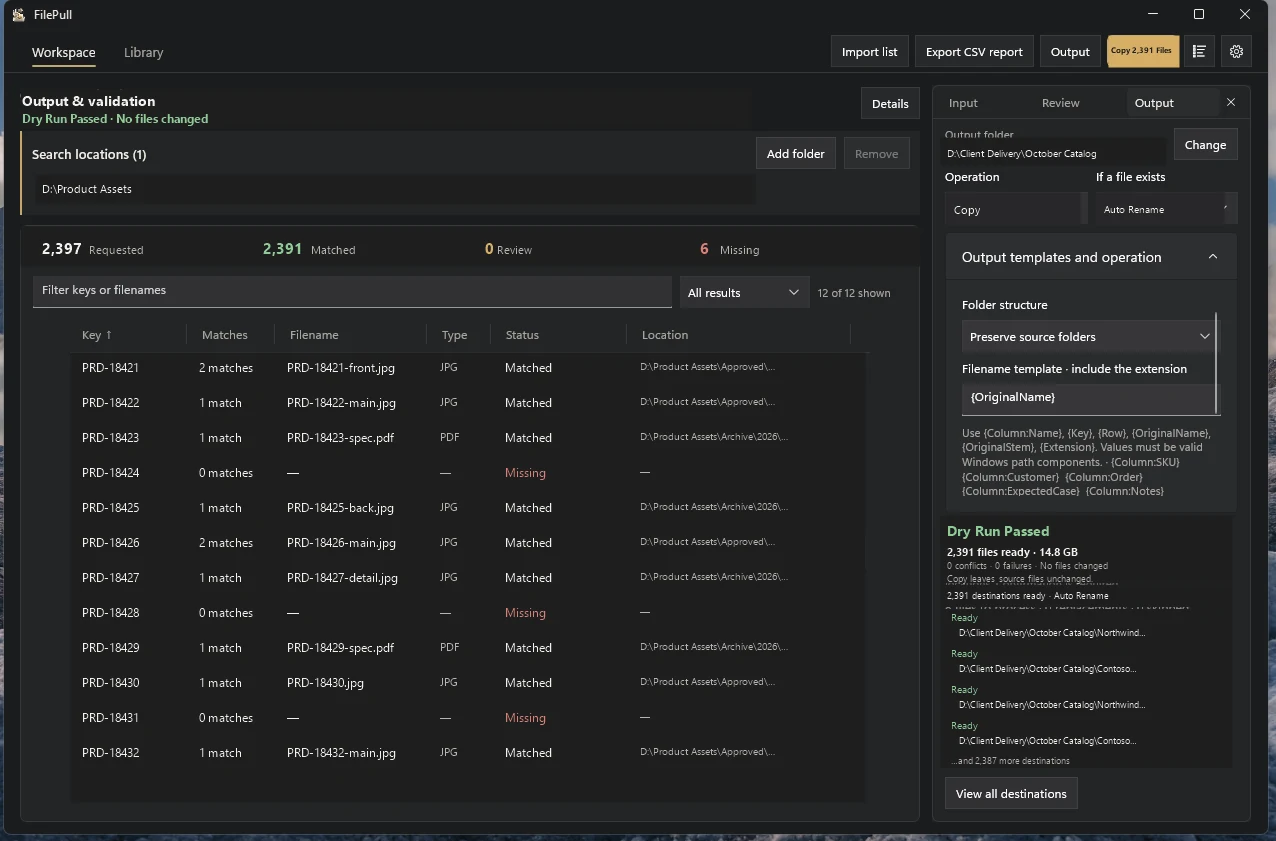Select key PRD-18431

pyautogui.click(x=110, y=718)
